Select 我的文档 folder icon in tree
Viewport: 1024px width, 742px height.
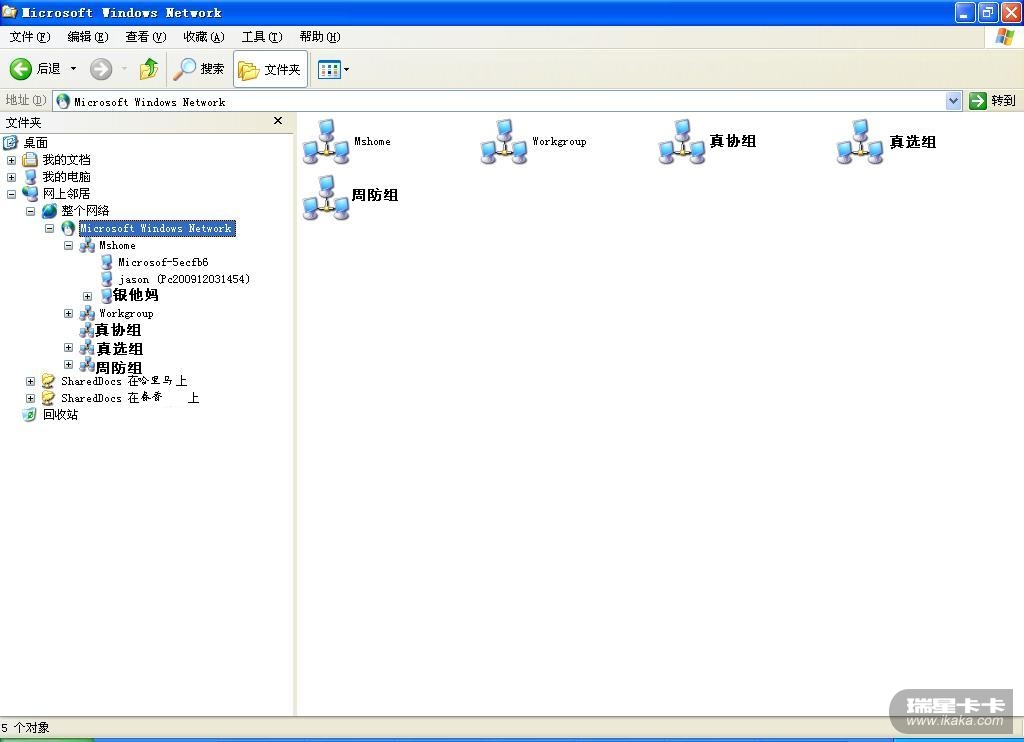30,159
